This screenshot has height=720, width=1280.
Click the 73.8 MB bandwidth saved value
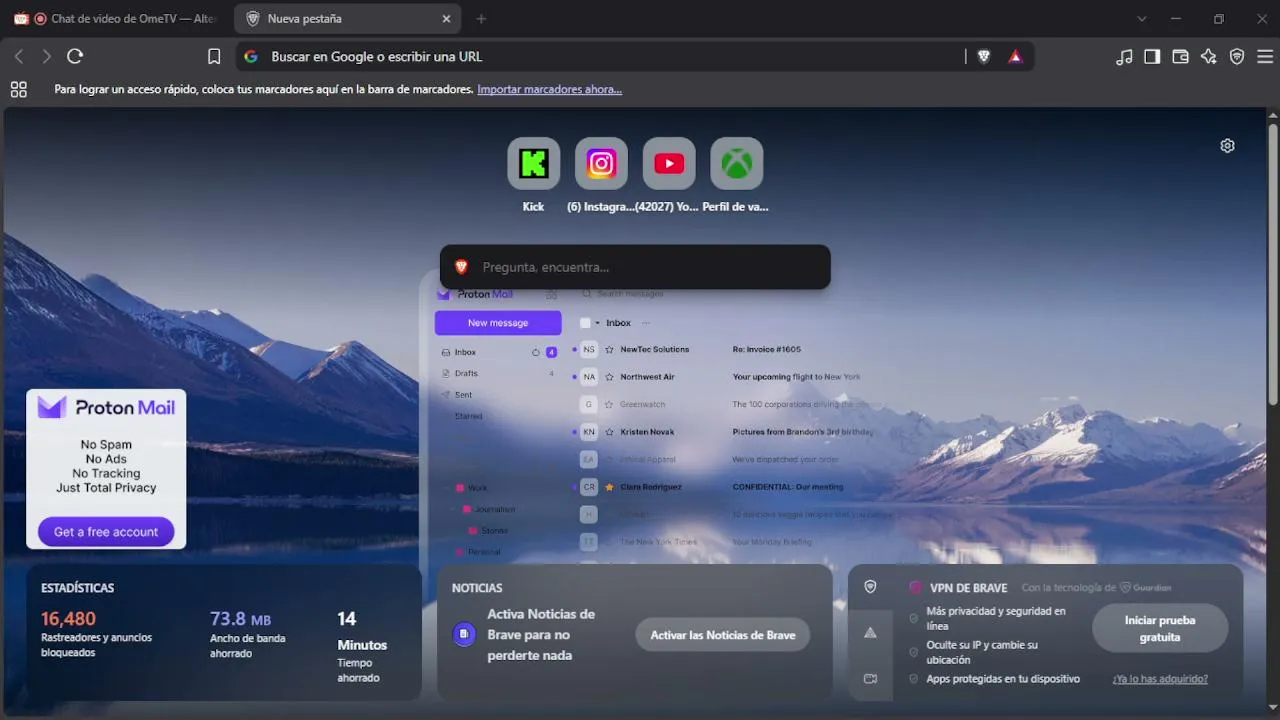[x=240, y=619]
